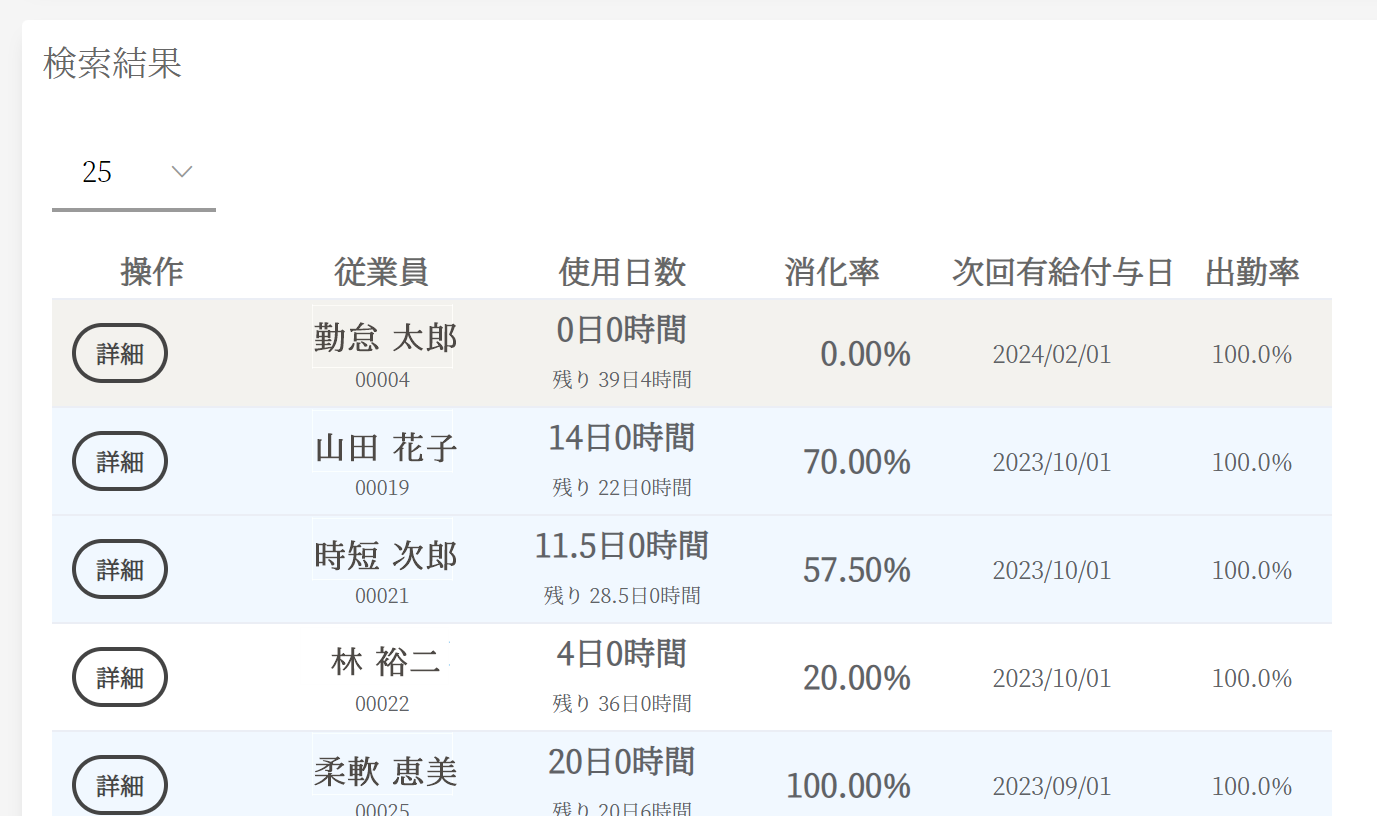This screenshot has width=1377, height=816.
Task: View 詳細 for 林 裕二
Action: pos(120,677)
